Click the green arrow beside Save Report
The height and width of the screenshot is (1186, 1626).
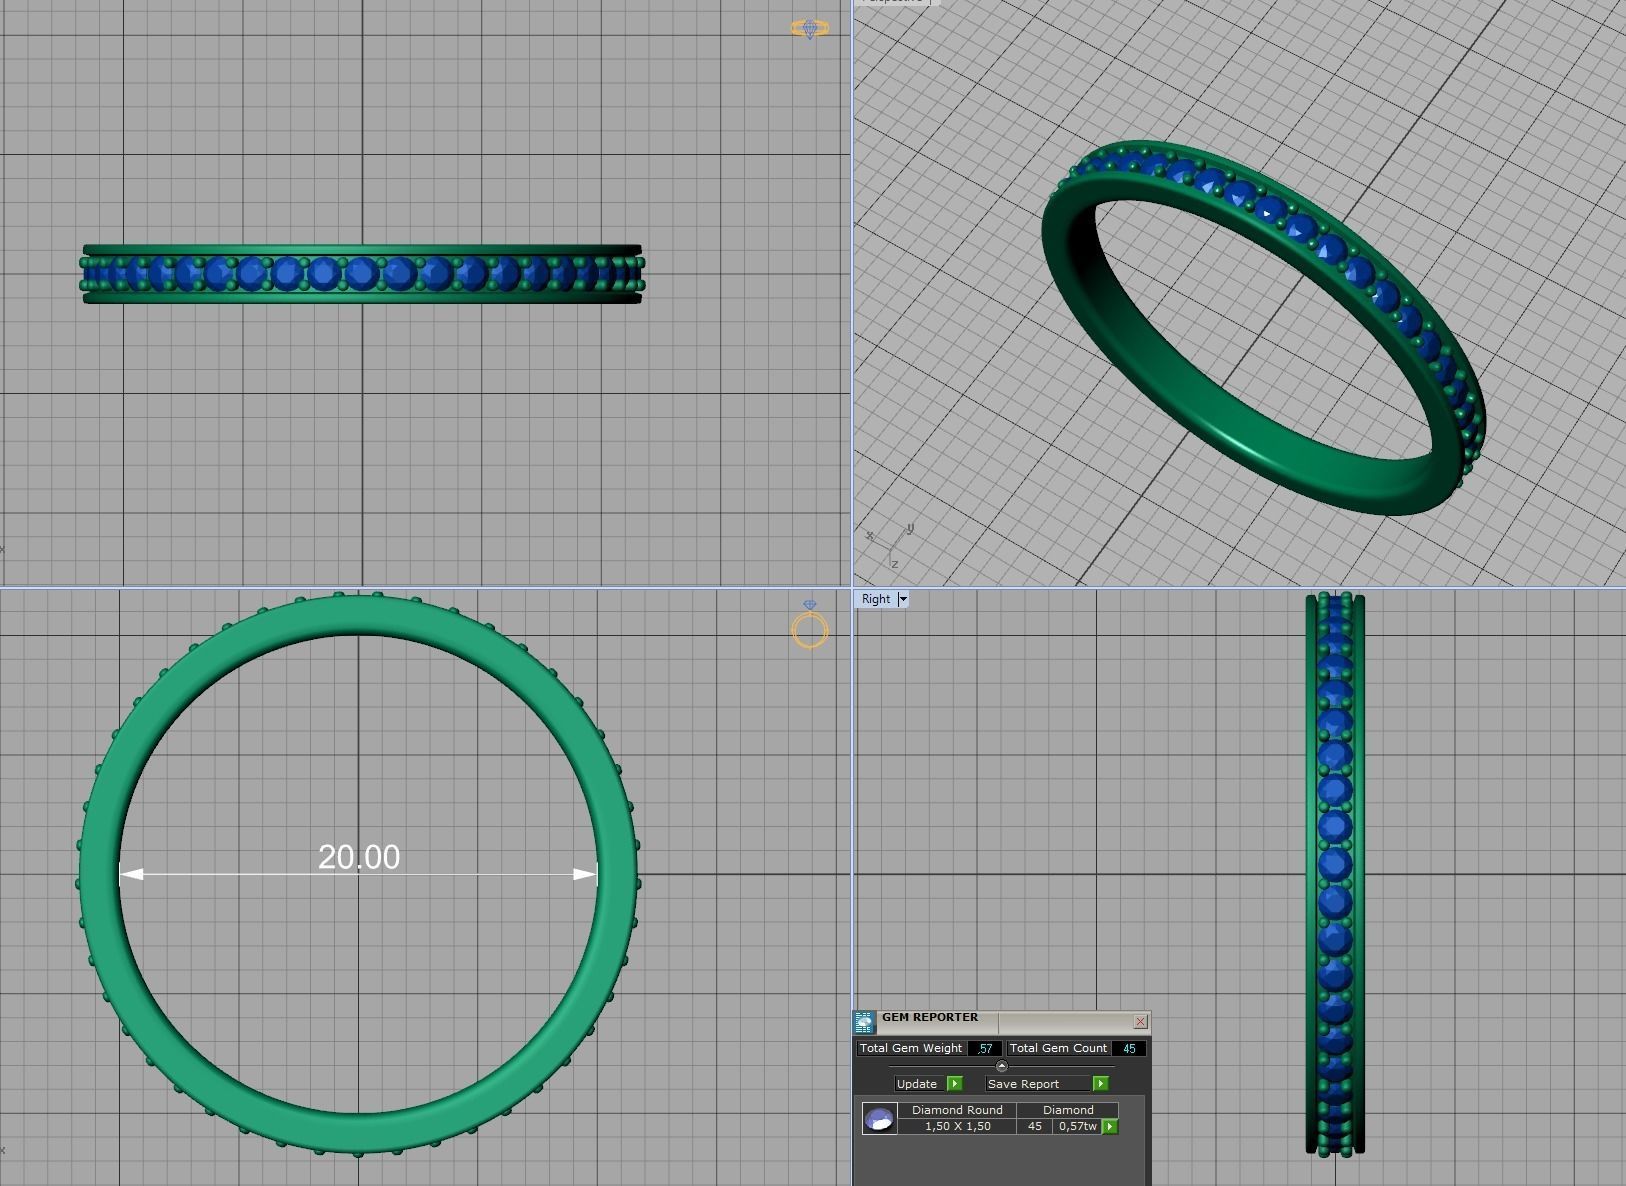coord(1100,1084)
